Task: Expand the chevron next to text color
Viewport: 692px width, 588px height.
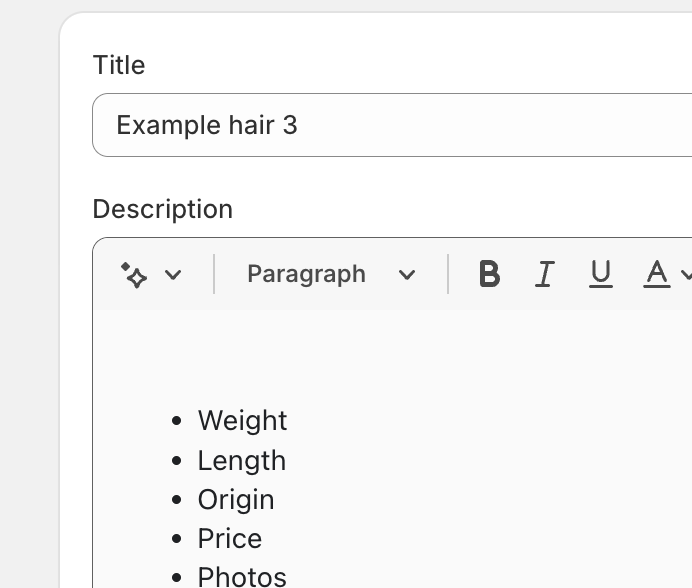Action: point(686,275)
